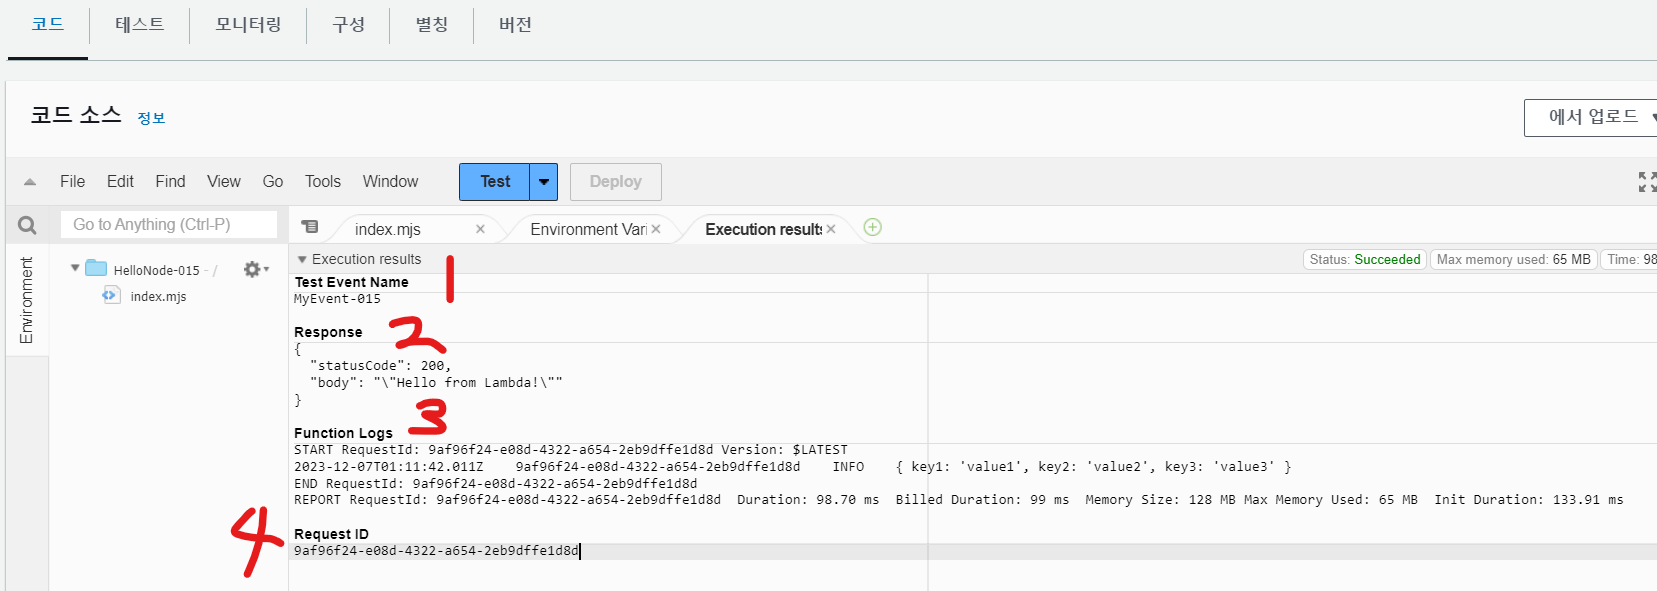
Task: Open the View menu
Action: coord(224,181)
